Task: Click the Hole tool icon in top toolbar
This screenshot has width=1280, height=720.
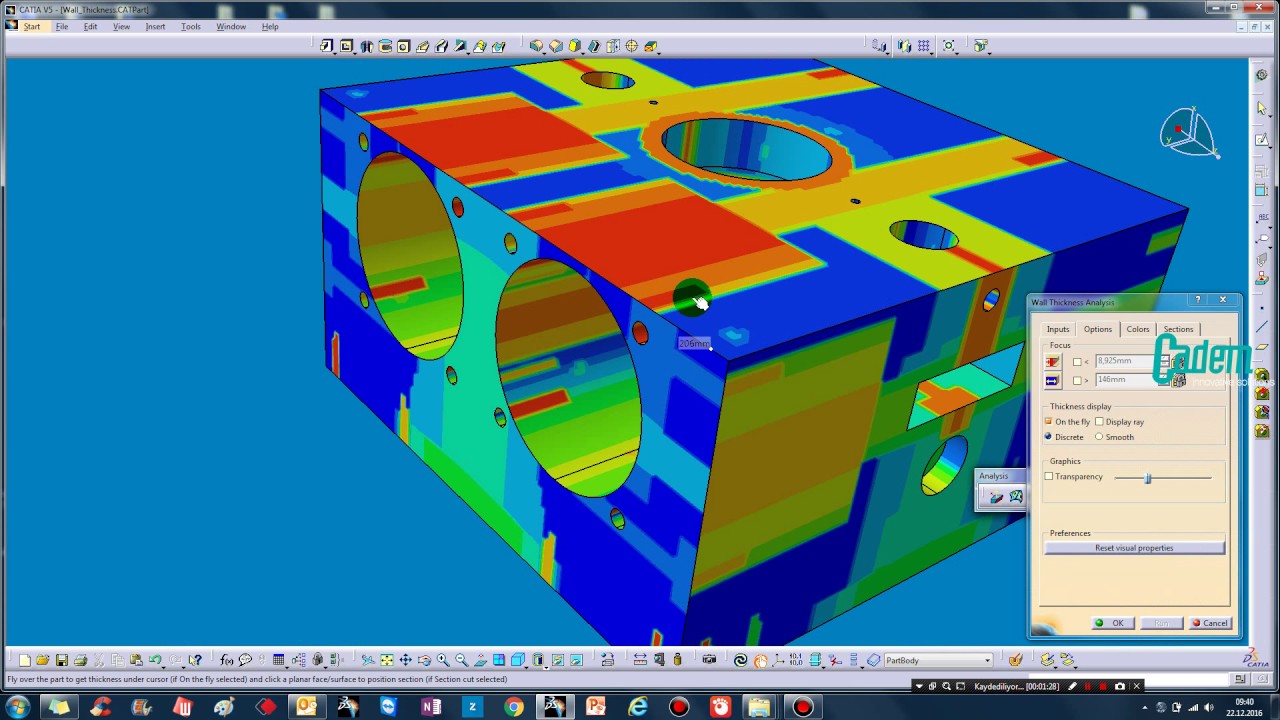Action: tap(403, 46)
